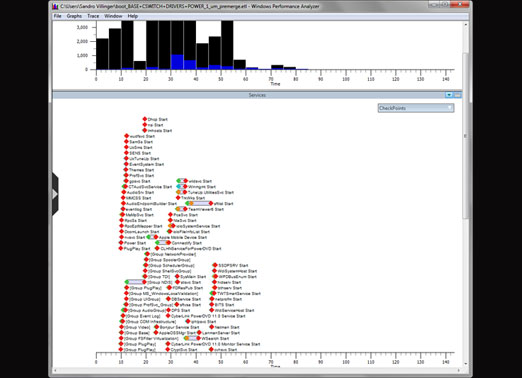Click the horizontal scrollbar right arrow
Screen dimensions: 522x378
(x=459, y=370)
